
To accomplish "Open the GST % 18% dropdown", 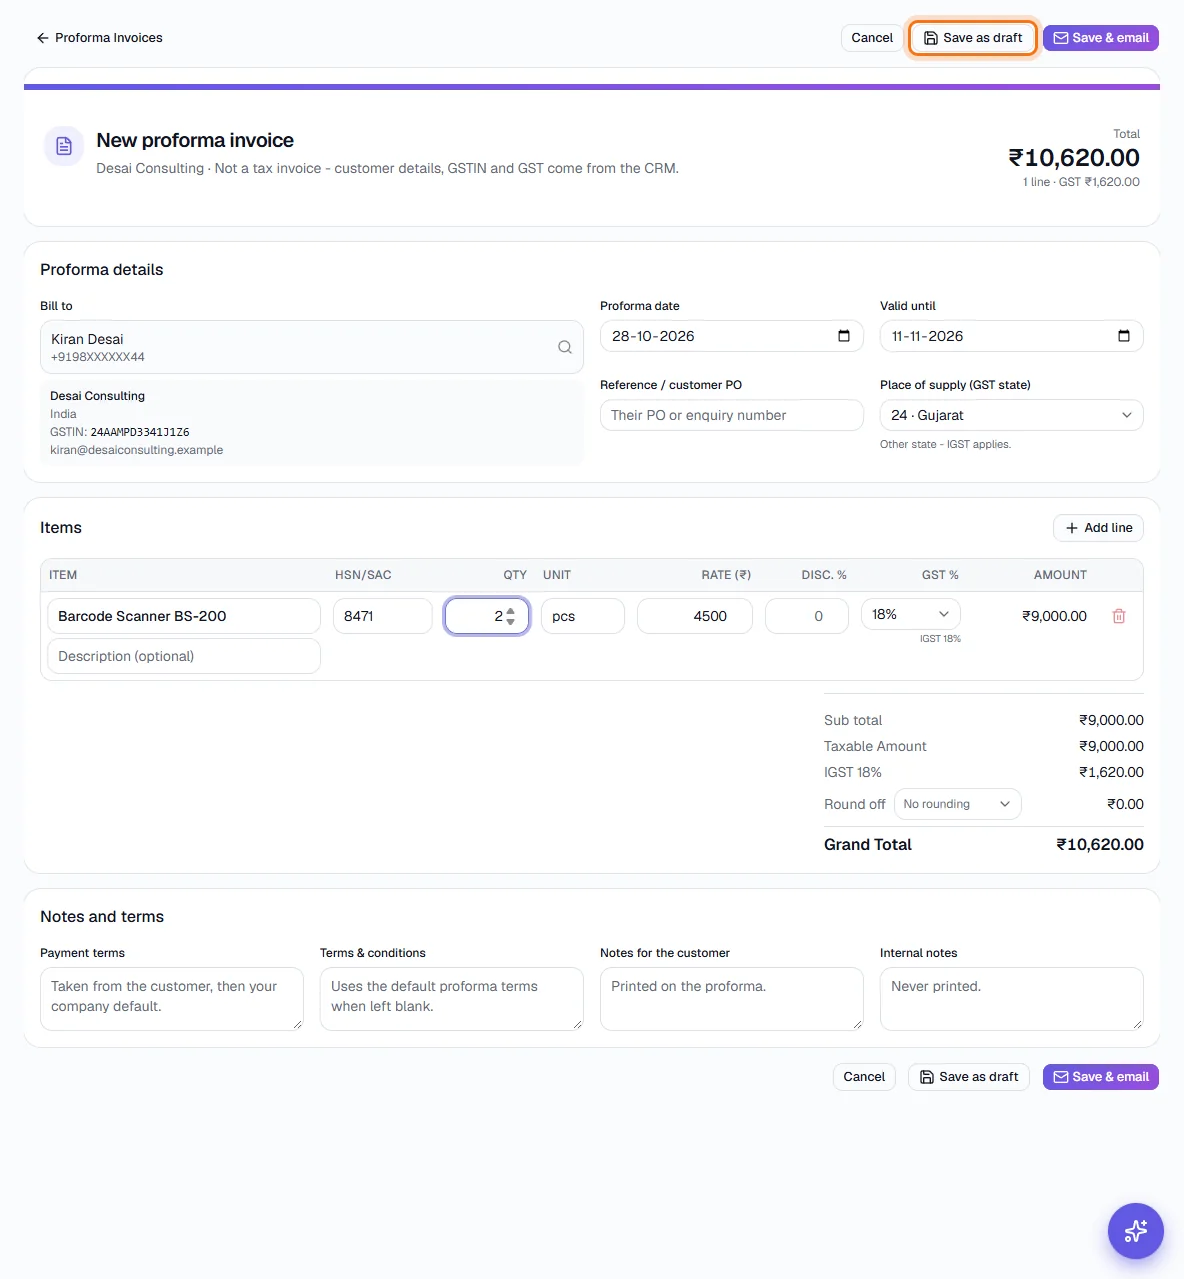I will click(x=911, y=614).
